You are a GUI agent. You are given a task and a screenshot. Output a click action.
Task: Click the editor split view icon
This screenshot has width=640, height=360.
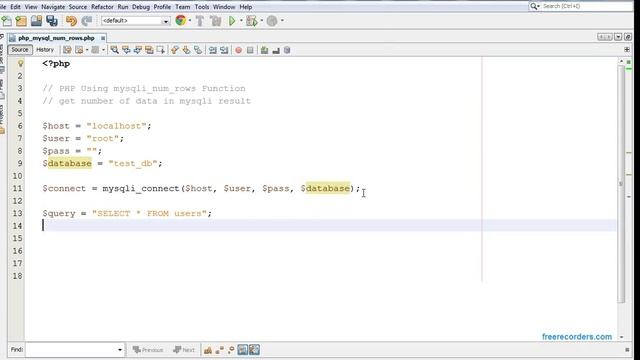coord(627,50)
